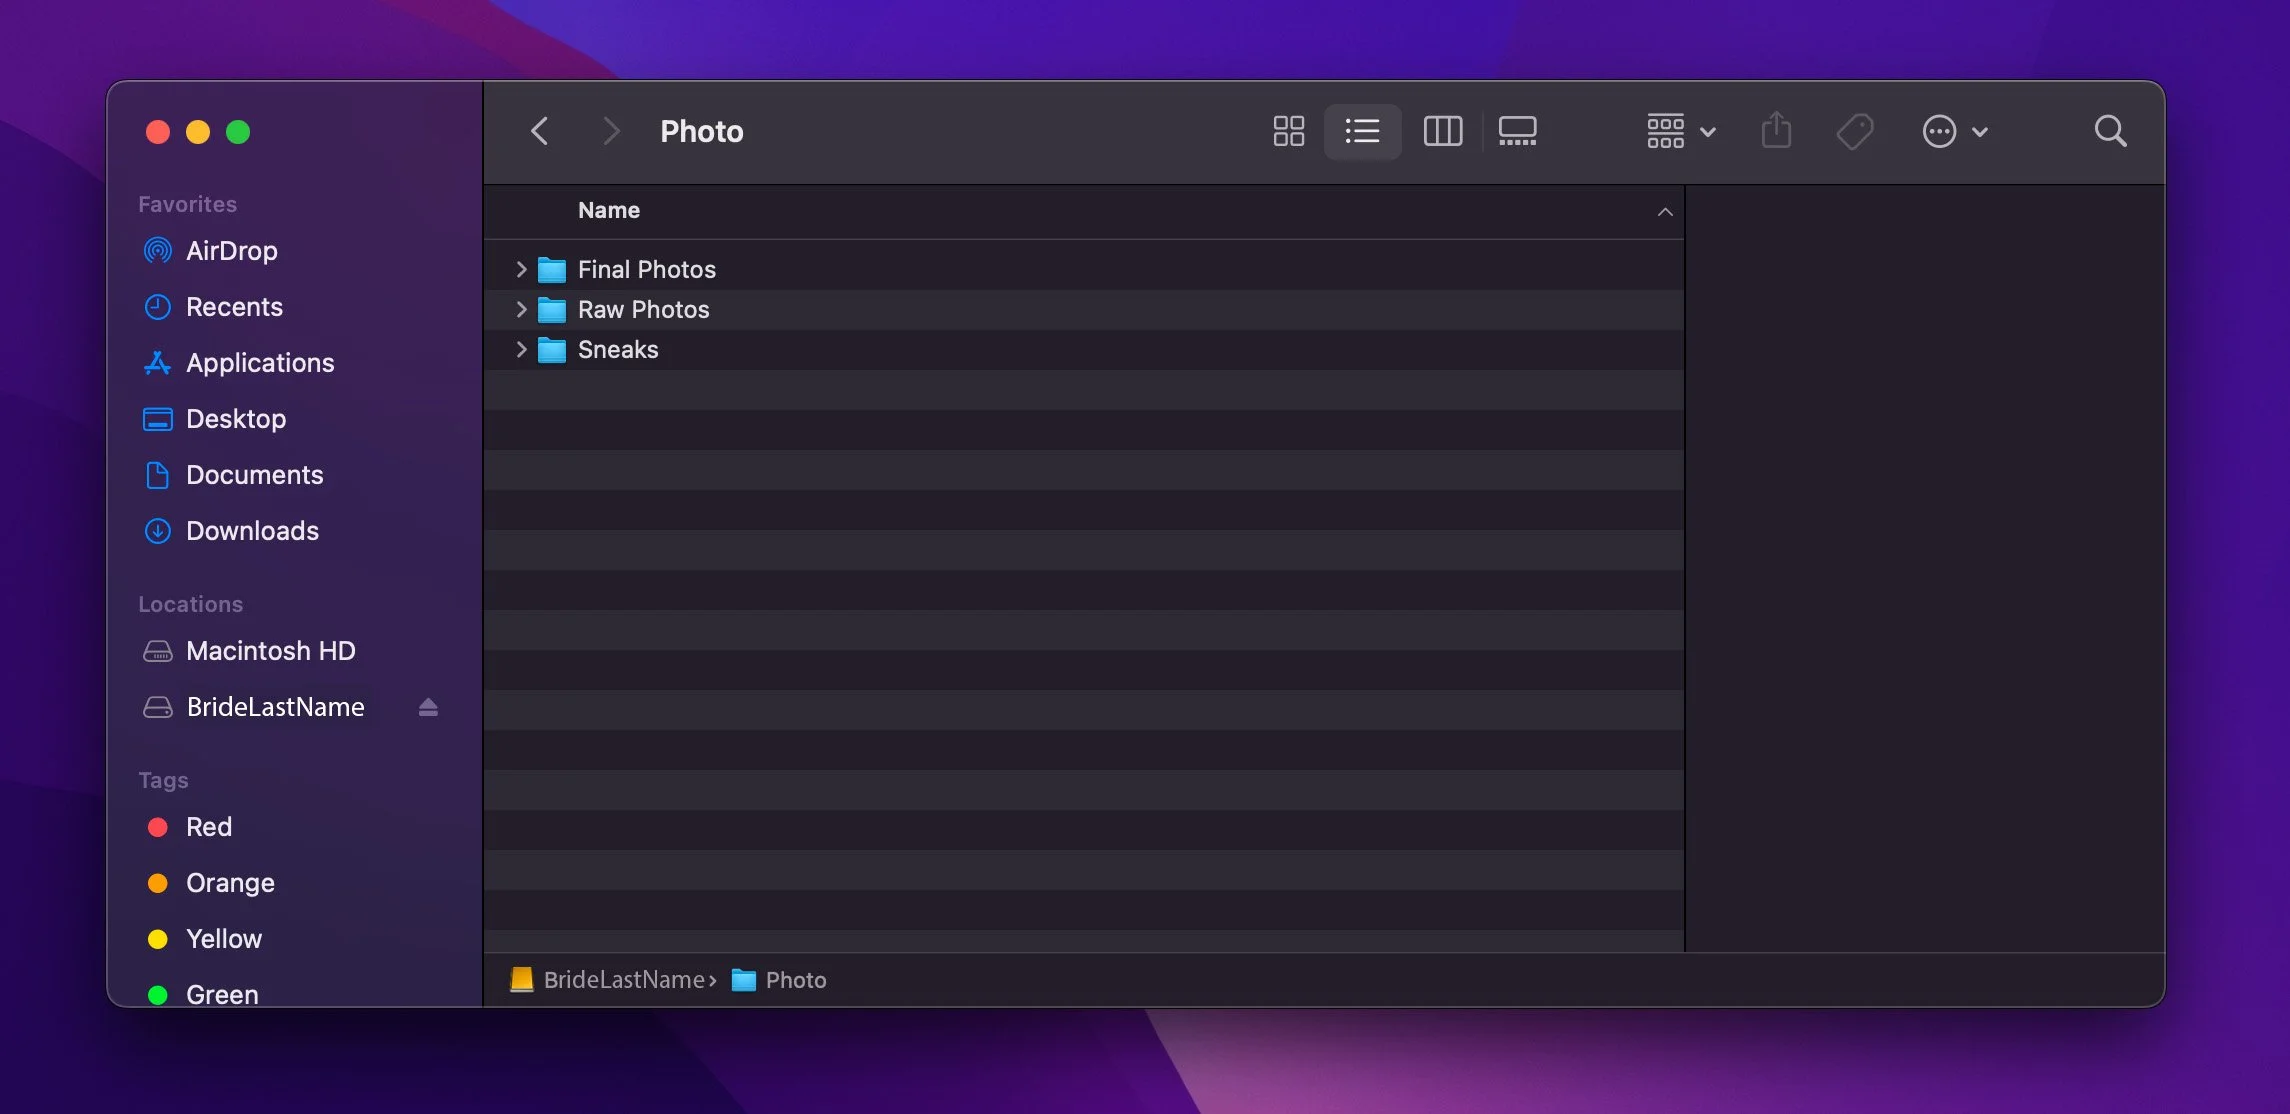This screenshot has height=1114, width=2290.
Task: Open the grouping options dropdown
Action: [1680, 131]
